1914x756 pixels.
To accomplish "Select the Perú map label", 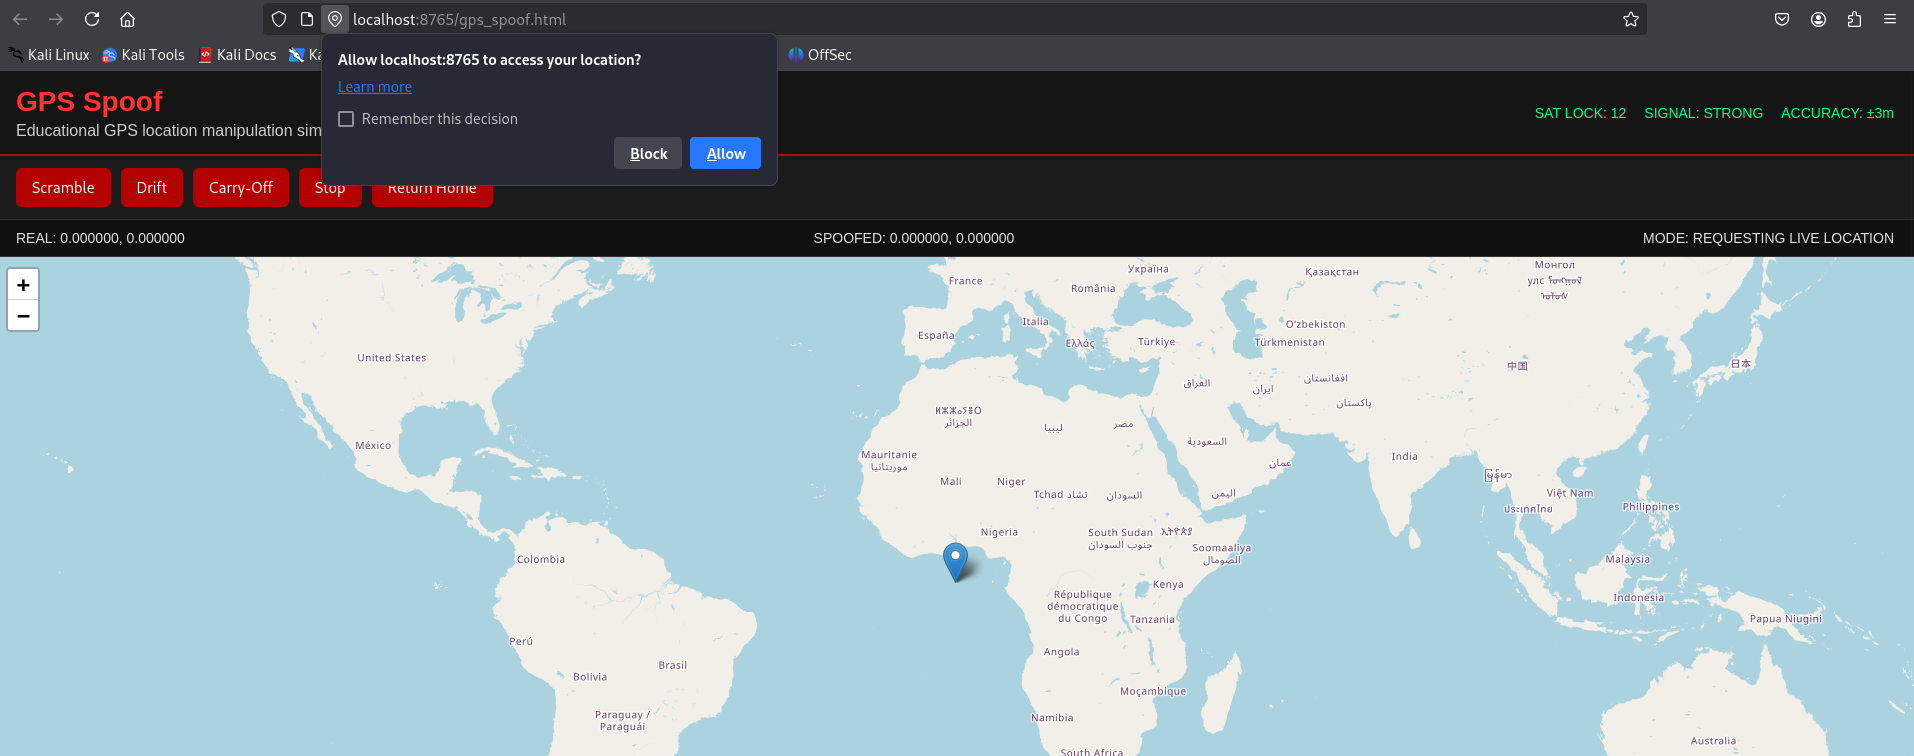I will (x=521, y=641).
